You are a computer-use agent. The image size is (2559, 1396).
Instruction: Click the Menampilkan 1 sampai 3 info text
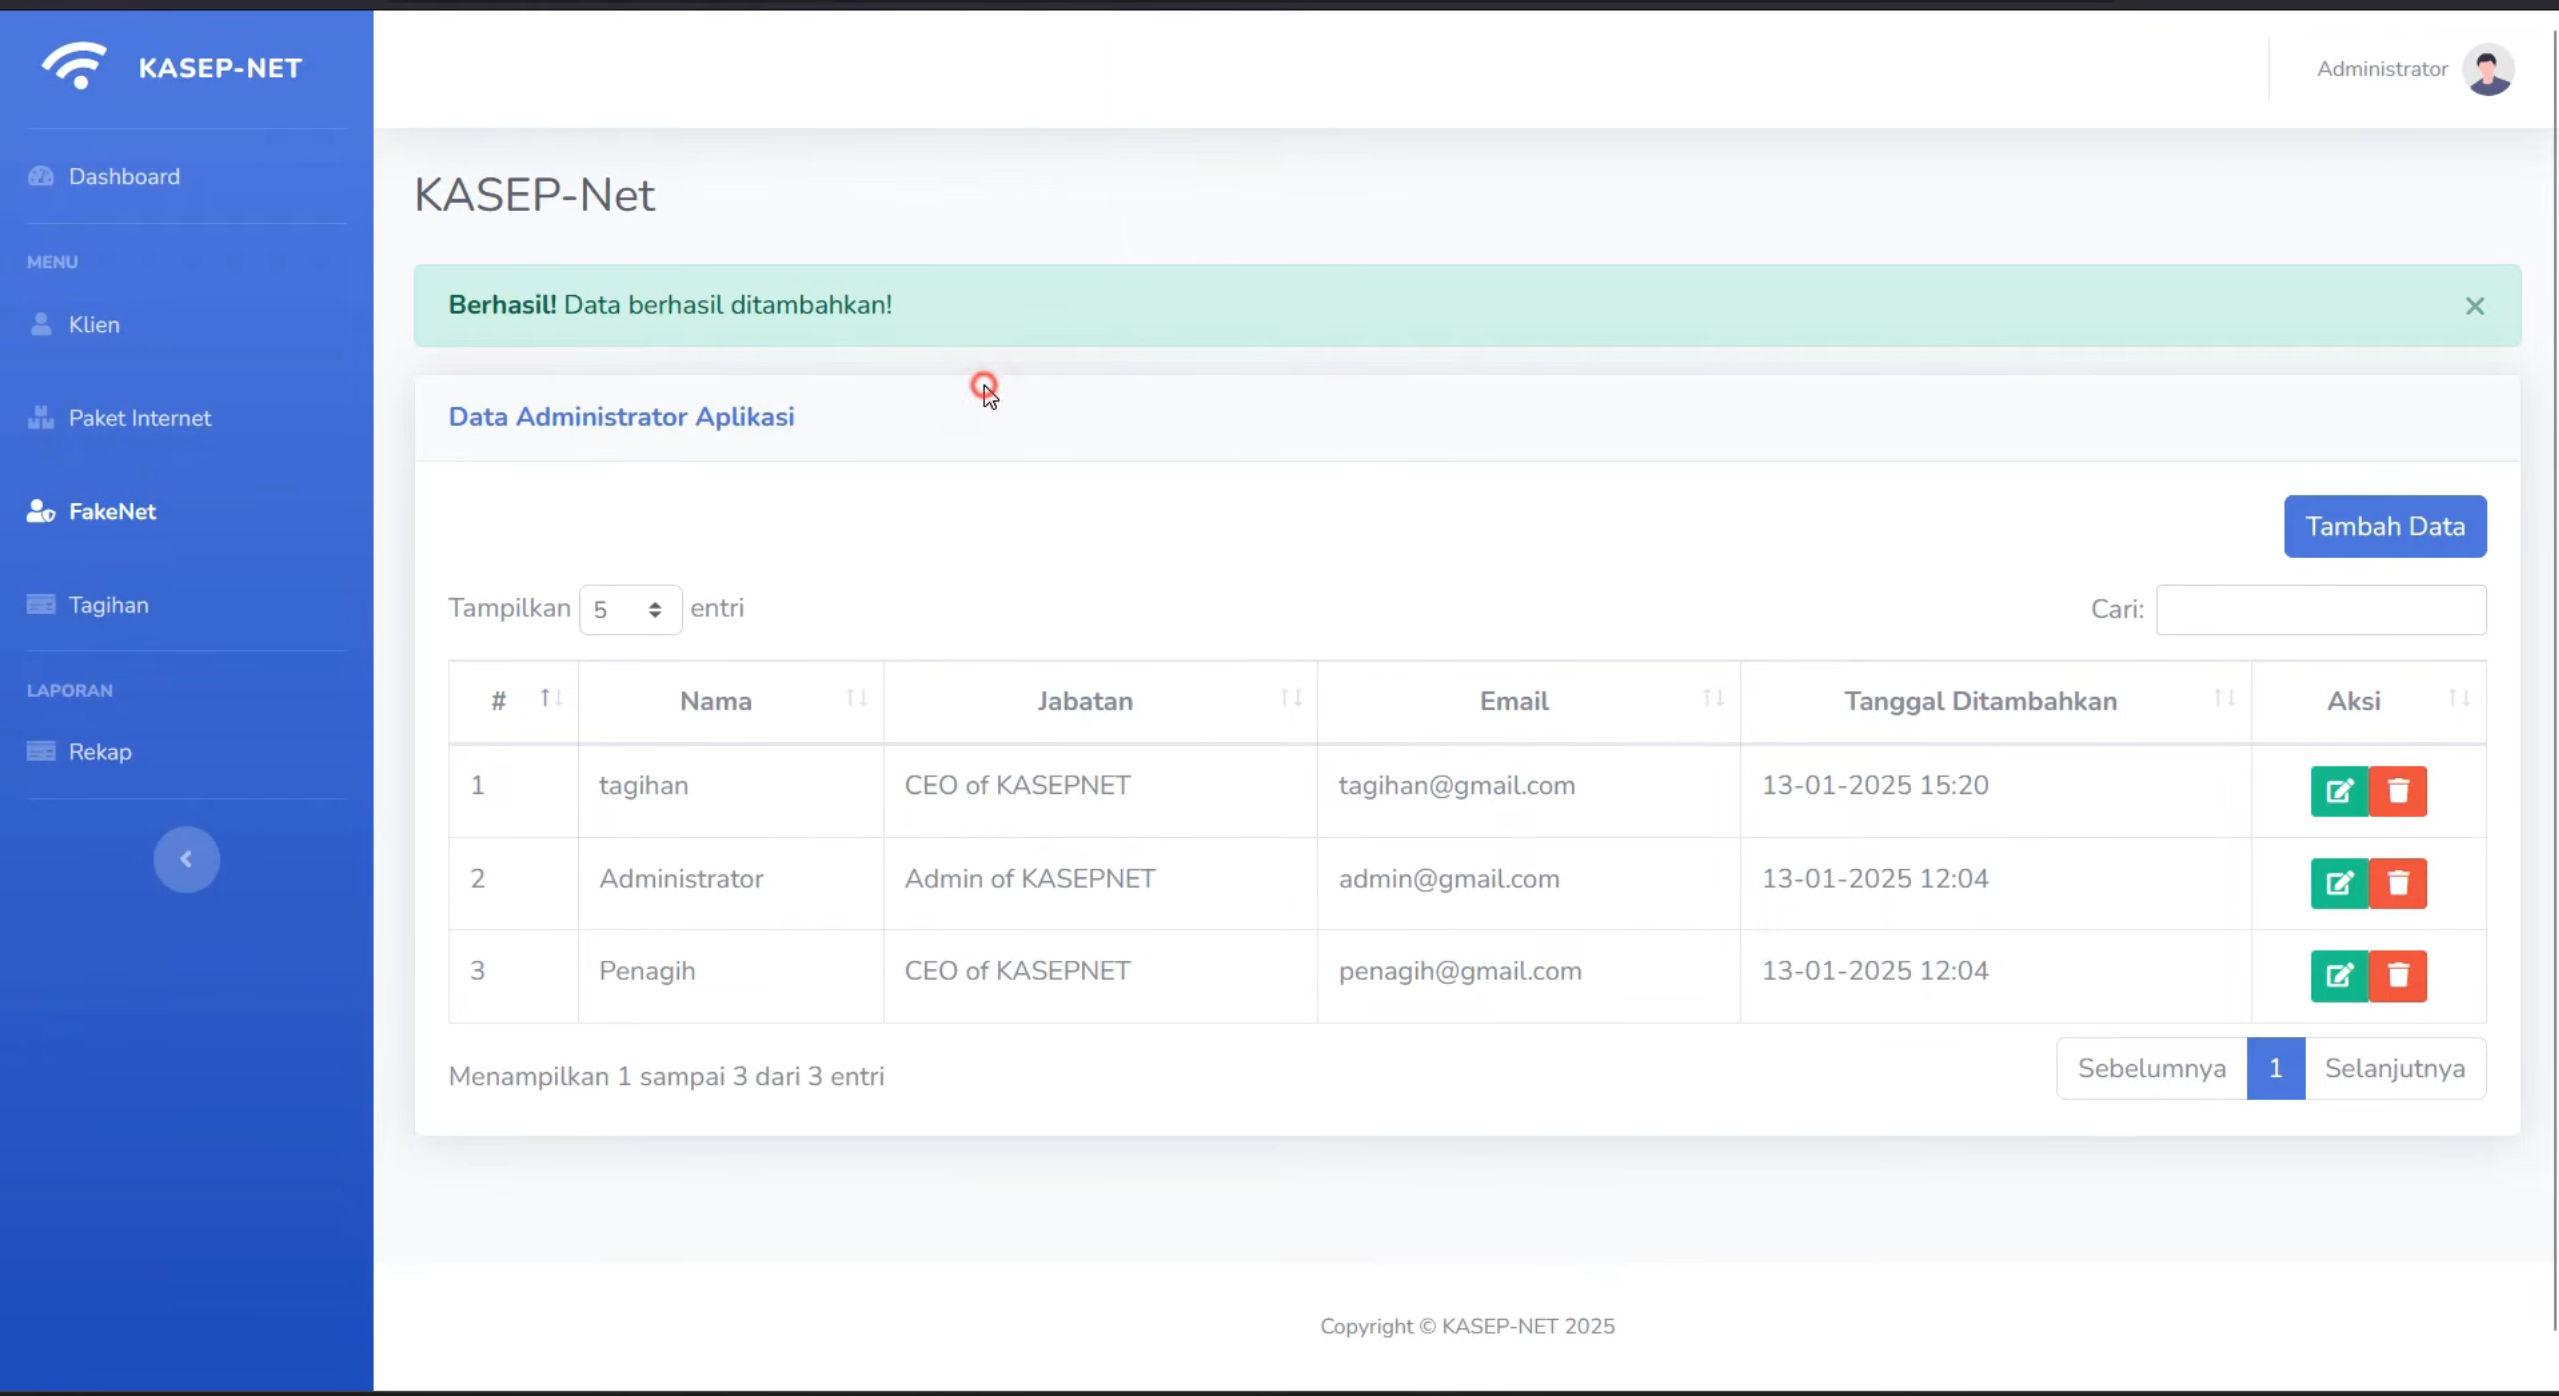[x=666, y=1076]
